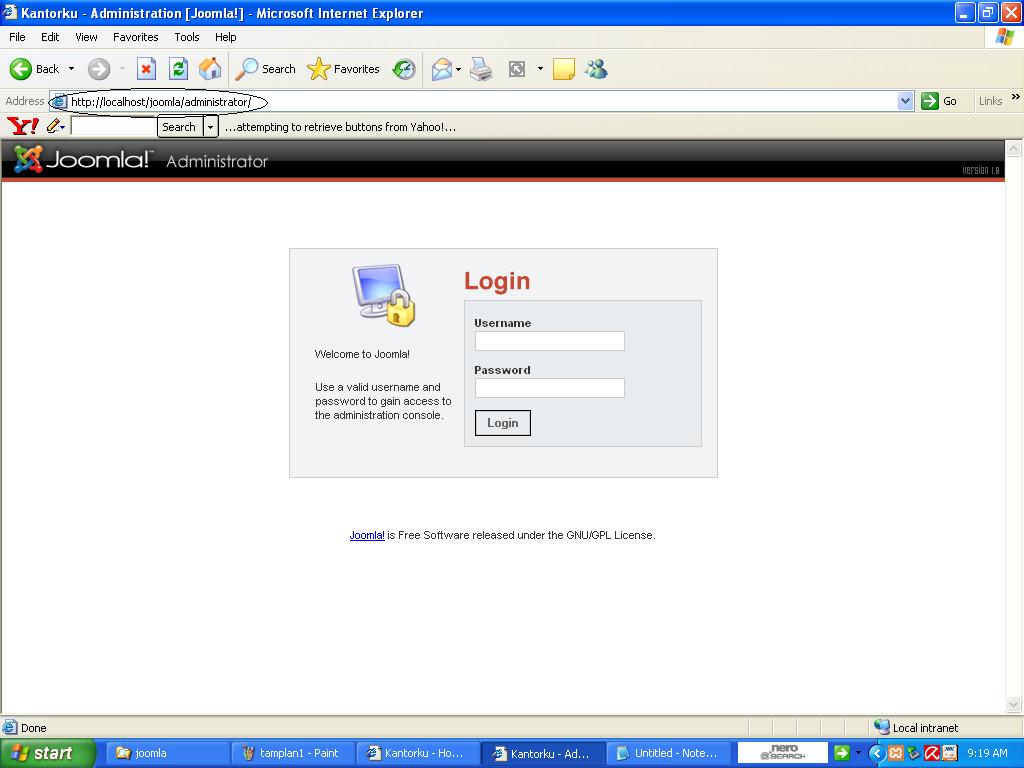
Task: Click the Back arrow icon
Action: (20, 69)
